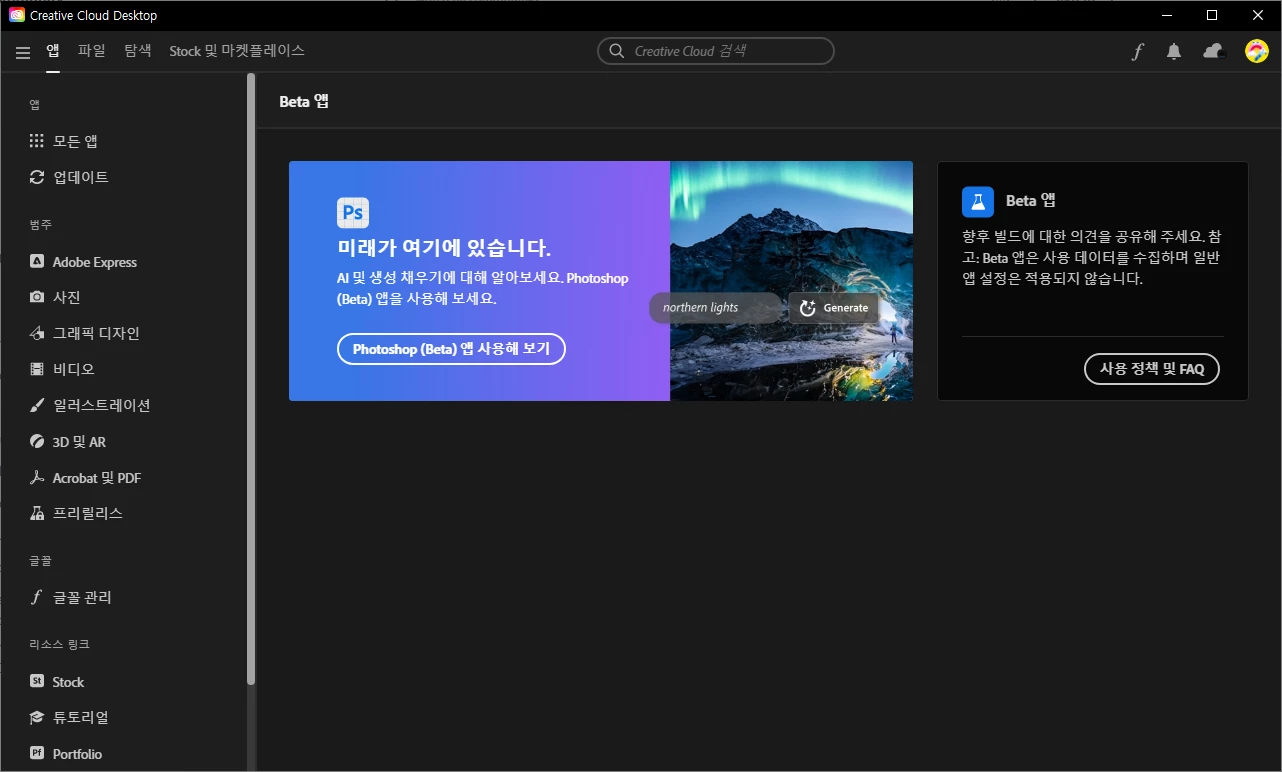Click the Tutorials graduation cap icon
This screenshot has height=772, width=1282.
click(37, 717)
